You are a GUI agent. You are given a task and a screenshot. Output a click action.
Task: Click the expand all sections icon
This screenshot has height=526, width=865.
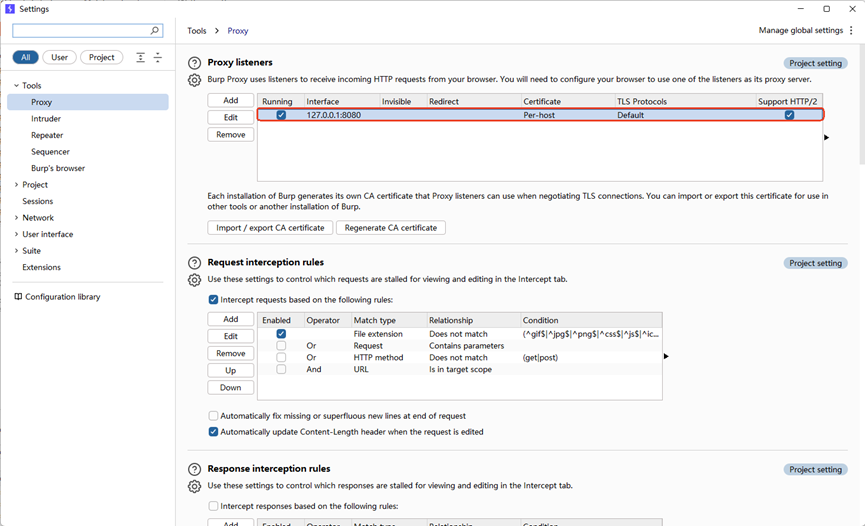click(141, 57)
